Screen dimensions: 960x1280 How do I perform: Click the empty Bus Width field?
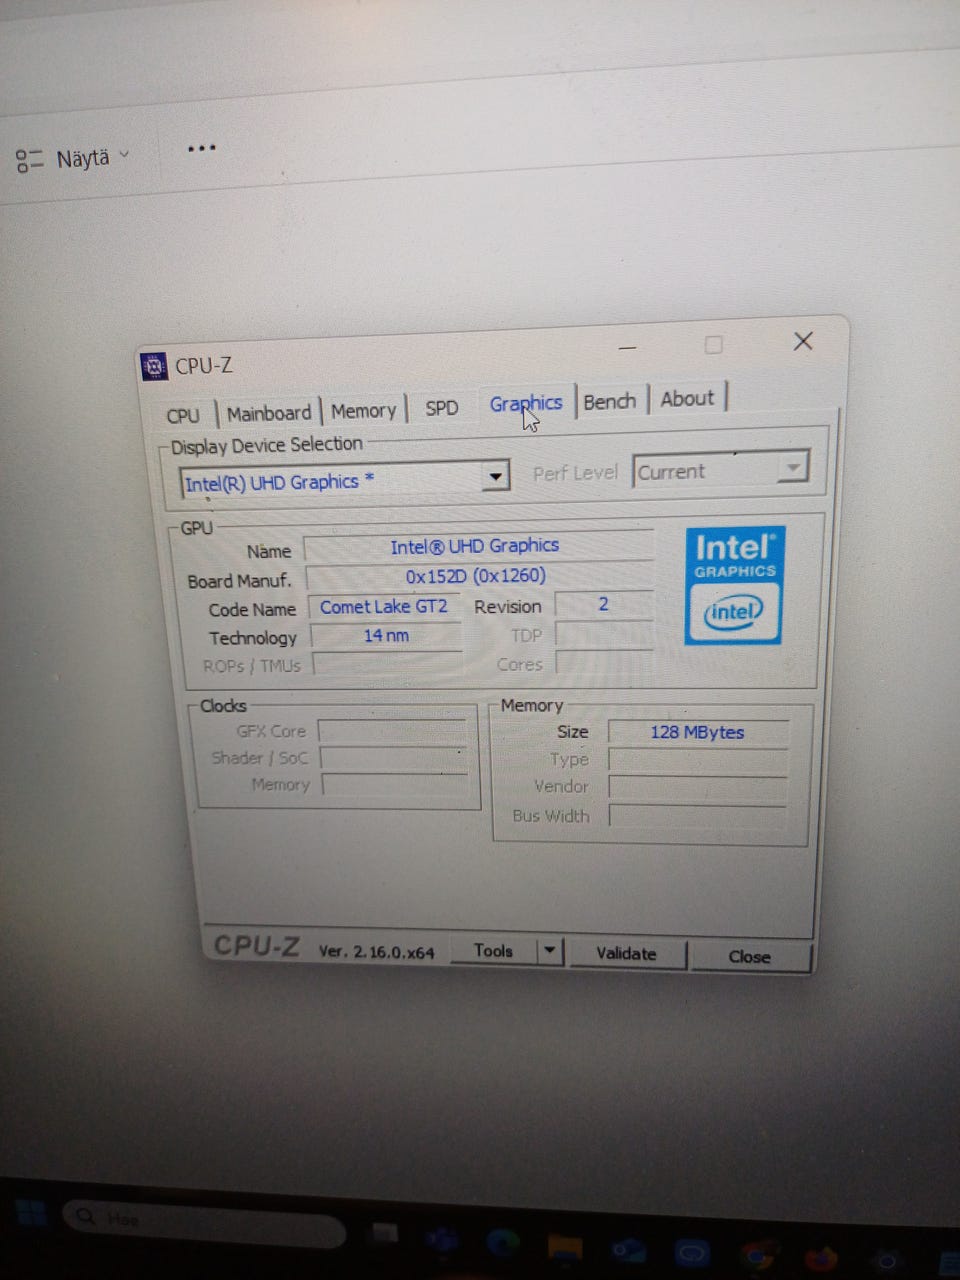697,815
